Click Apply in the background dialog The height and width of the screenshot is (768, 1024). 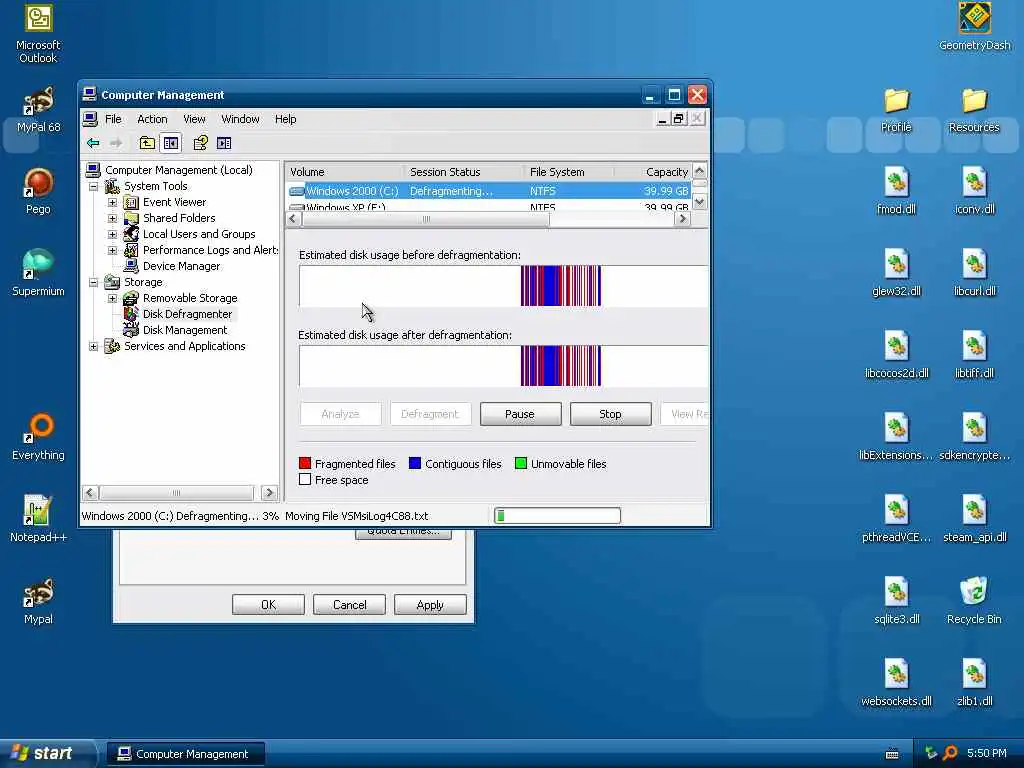point(430,605)
